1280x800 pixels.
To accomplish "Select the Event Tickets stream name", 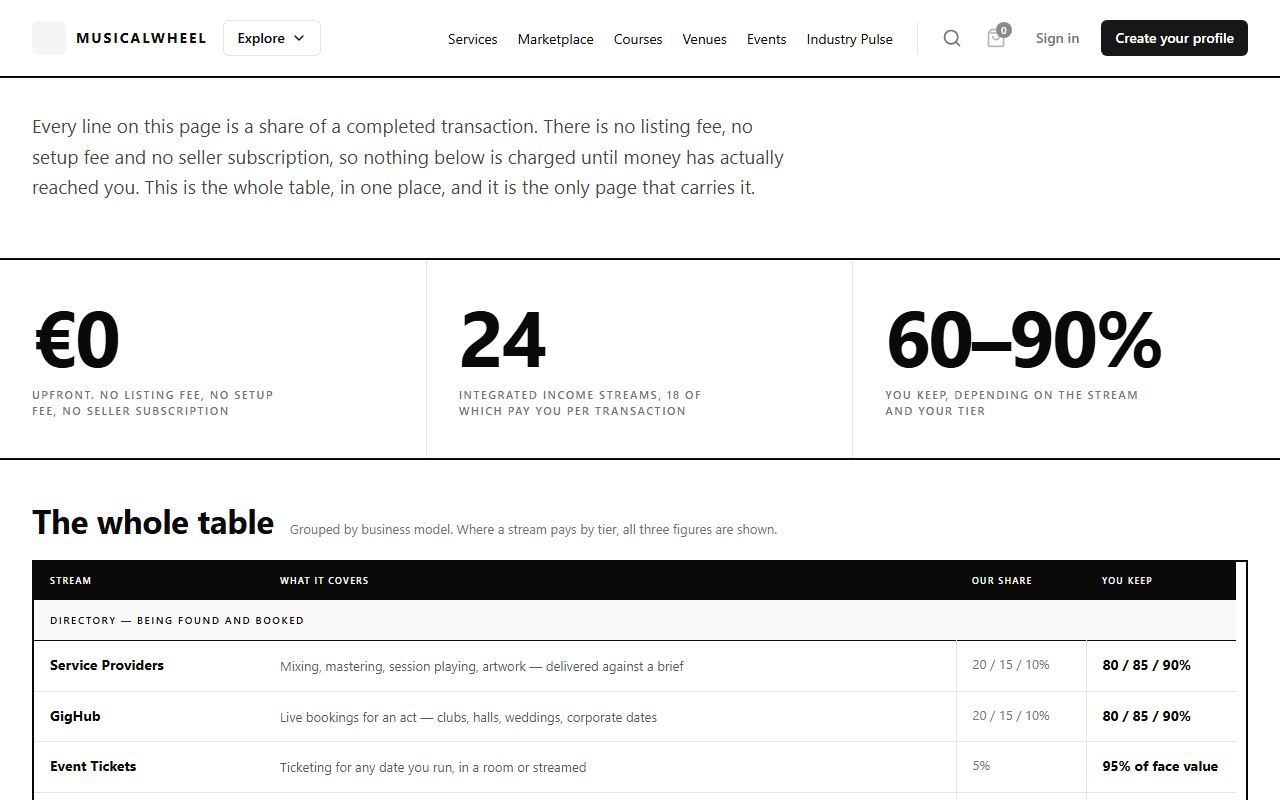I will click(93, 766).
